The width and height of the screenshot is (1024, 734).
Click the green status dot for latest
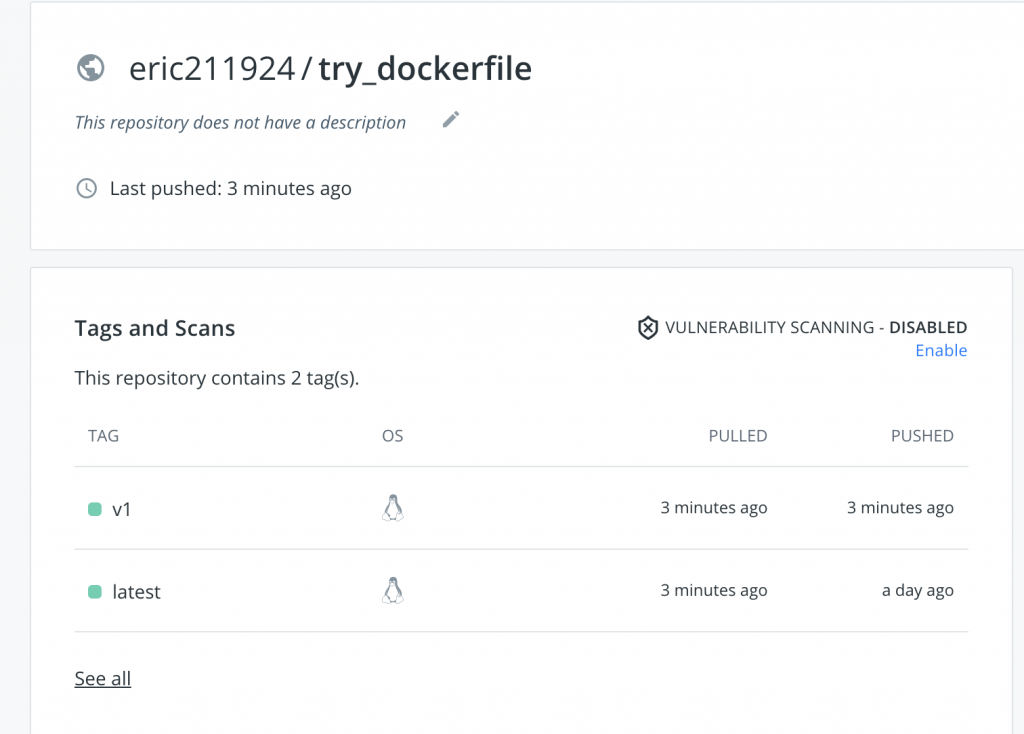tap(95, 592)
